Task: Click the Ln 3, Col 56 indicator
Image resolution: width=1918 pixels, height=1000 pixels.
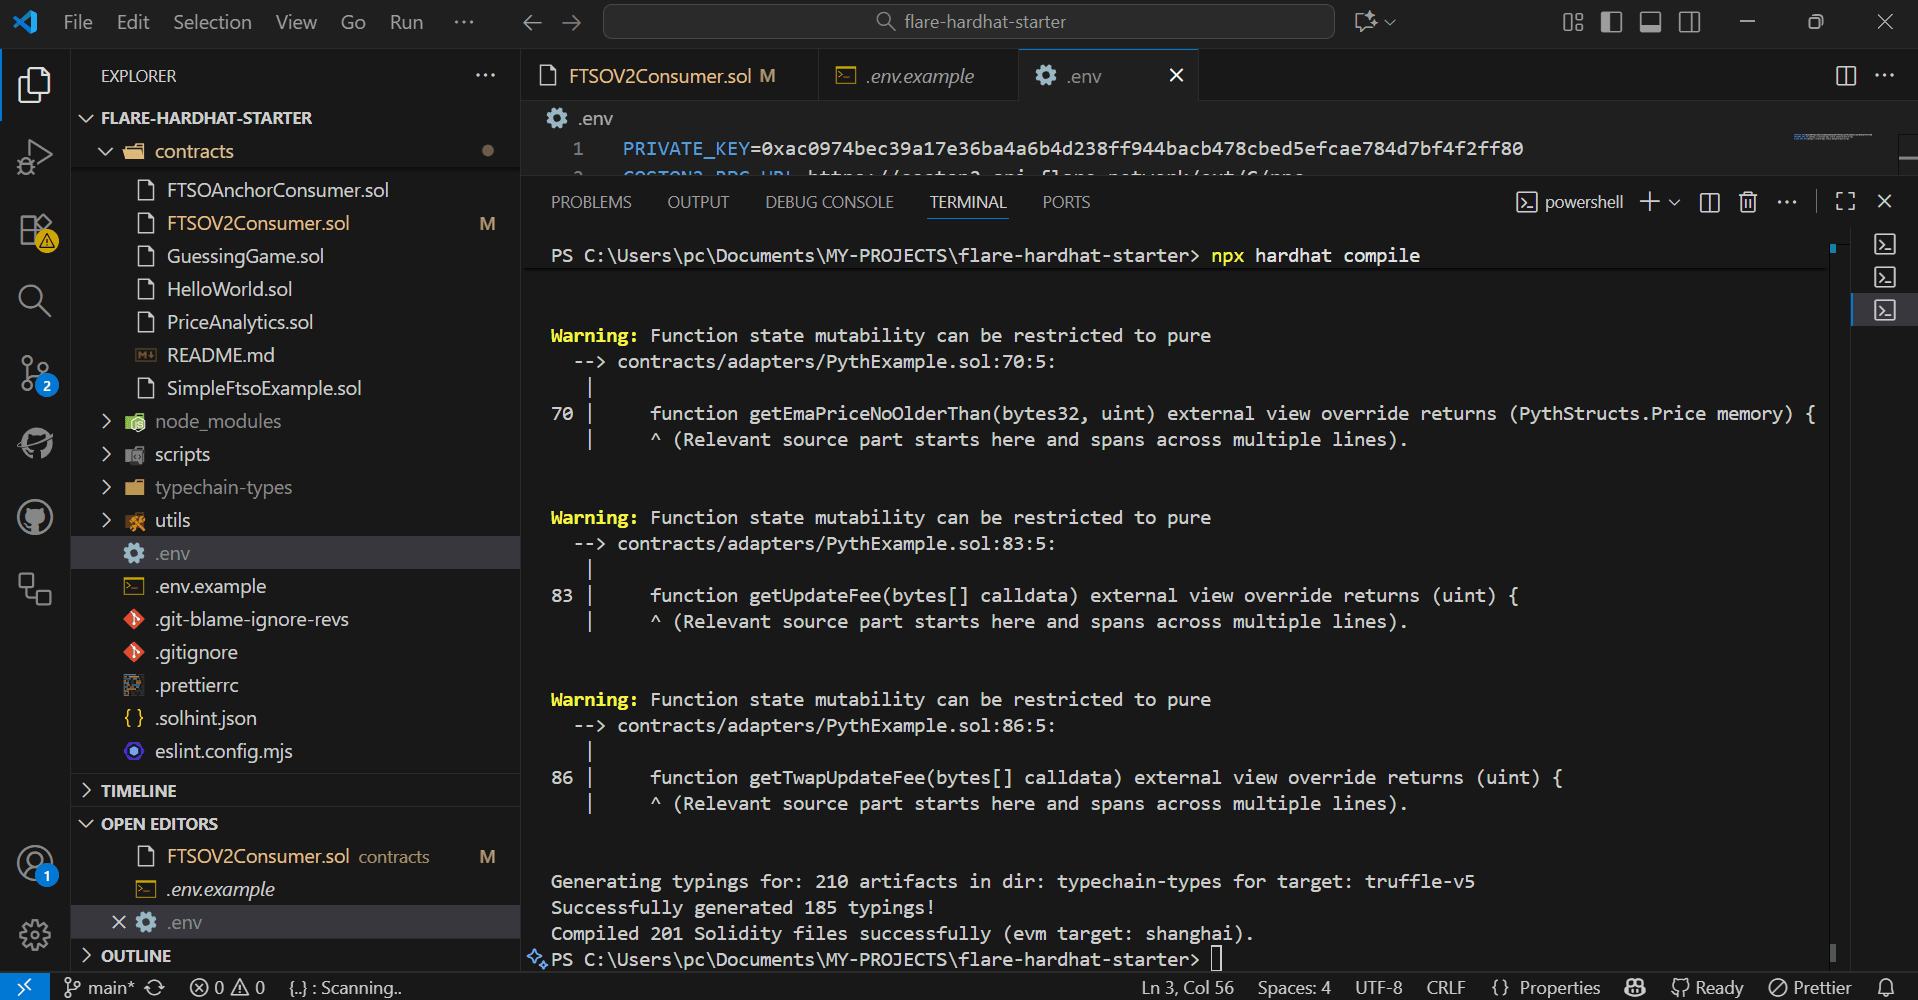Action: pyautogui.click(x=1186, y=987)
